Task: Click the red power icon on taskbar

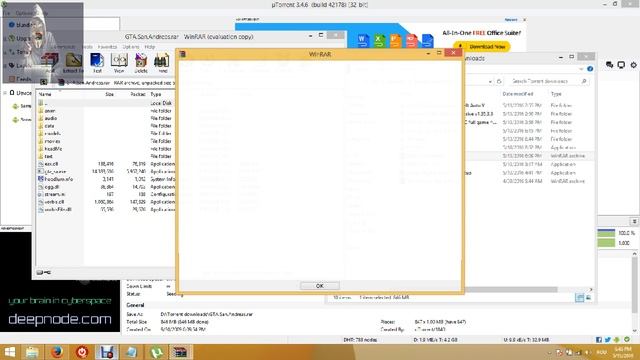Action: coord(82,352)
